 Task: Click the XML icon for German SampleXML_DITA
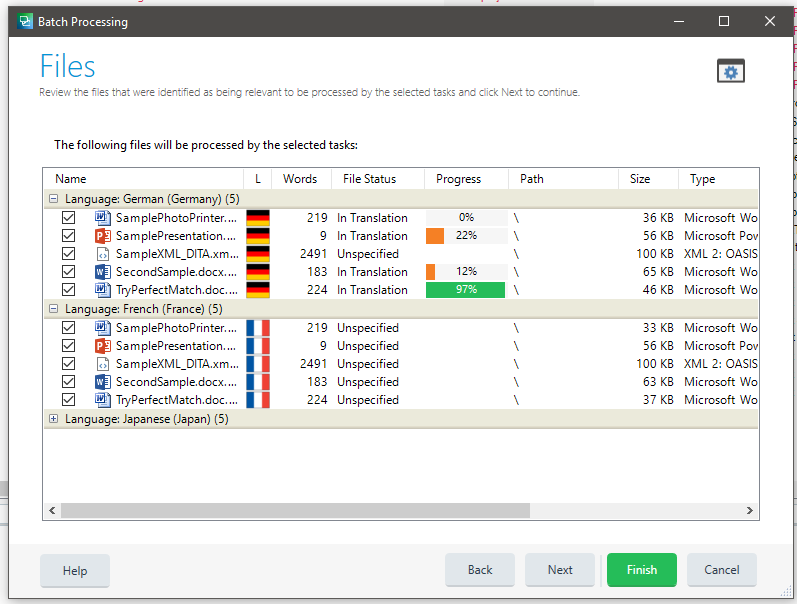[x=102, y=254]
